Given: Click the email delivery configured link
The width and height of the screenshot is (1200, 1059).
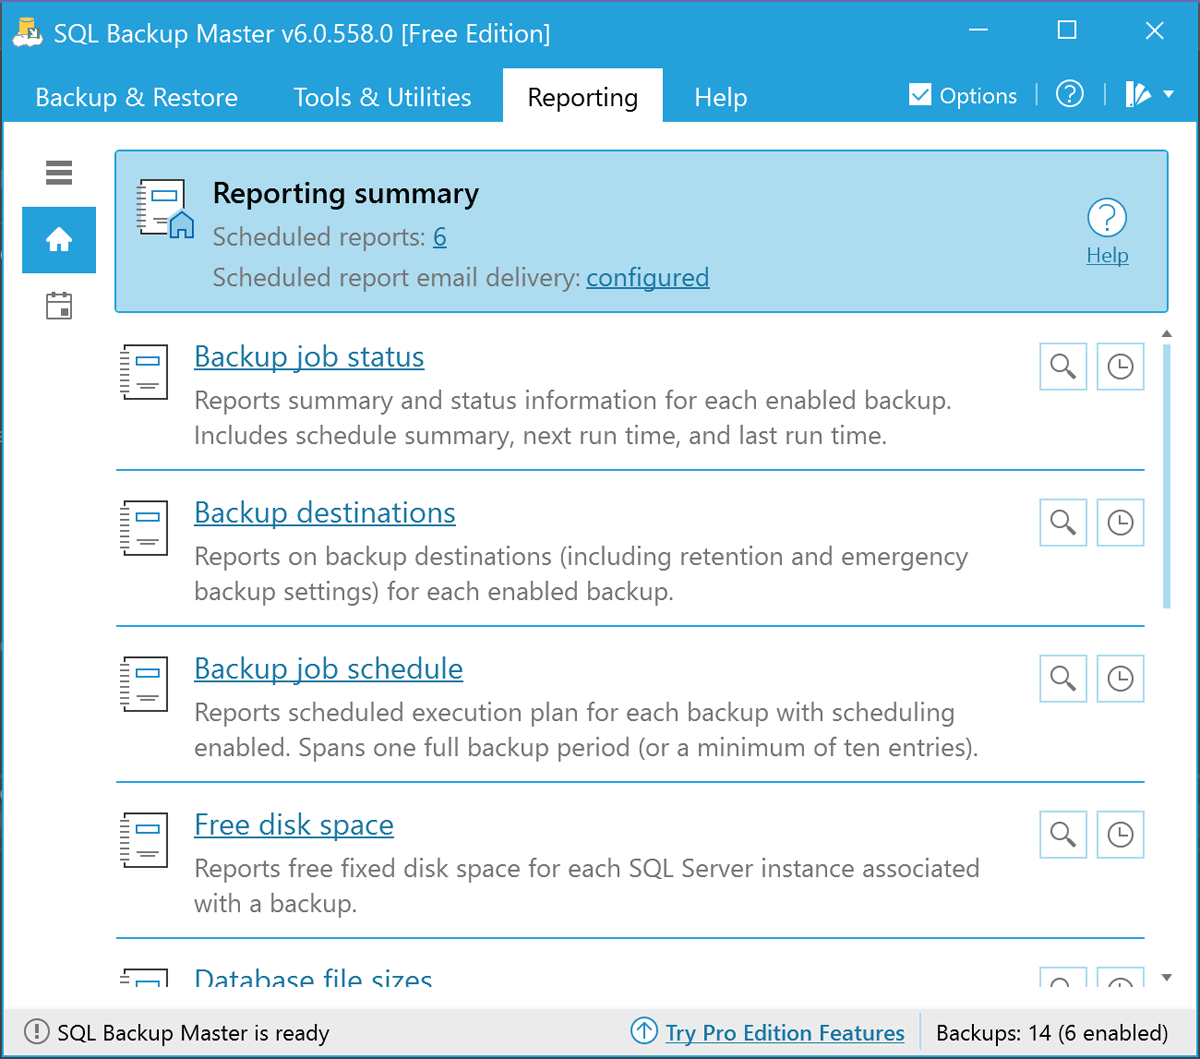Looking at the screenshot, I should (647, 277).
